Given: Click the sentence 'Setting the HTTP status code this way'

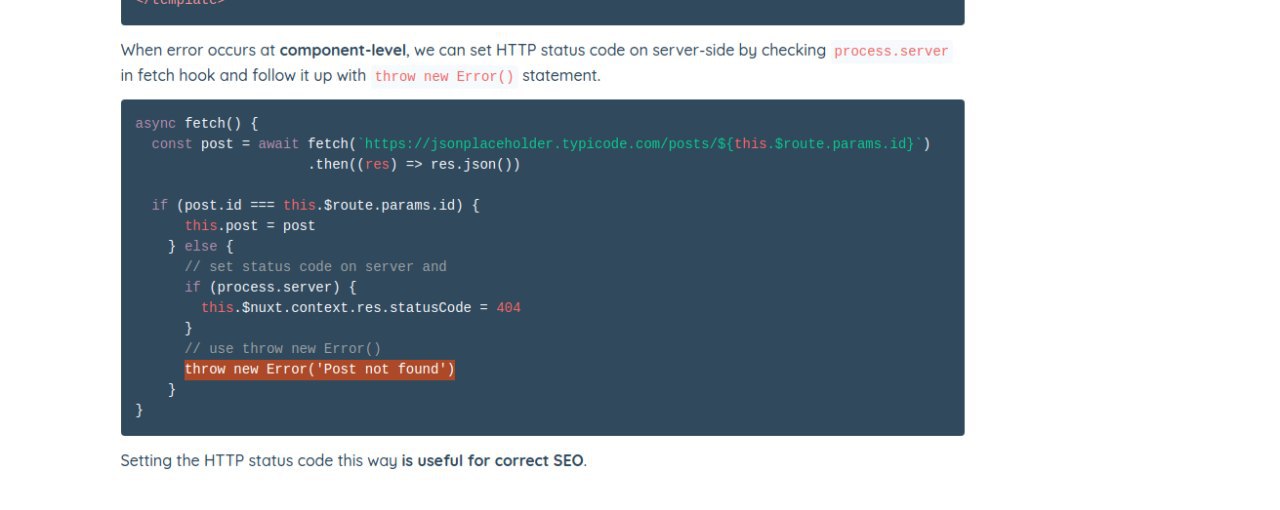Looking at the screenshot, I should 259,461.
